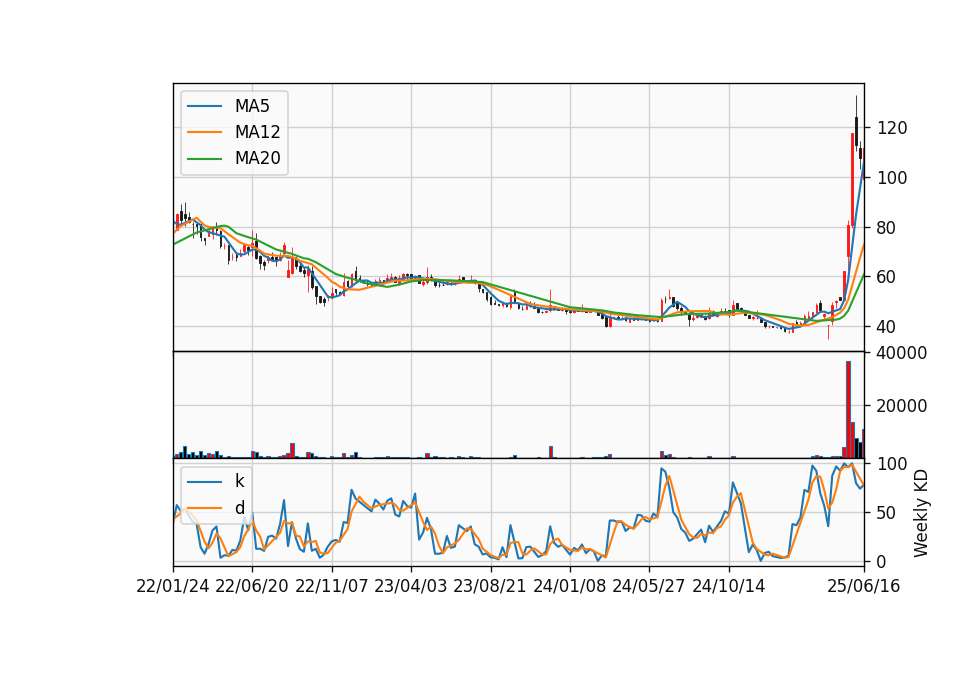Click the 25/06/16 date tick label
960x690 pixels.
864,586
